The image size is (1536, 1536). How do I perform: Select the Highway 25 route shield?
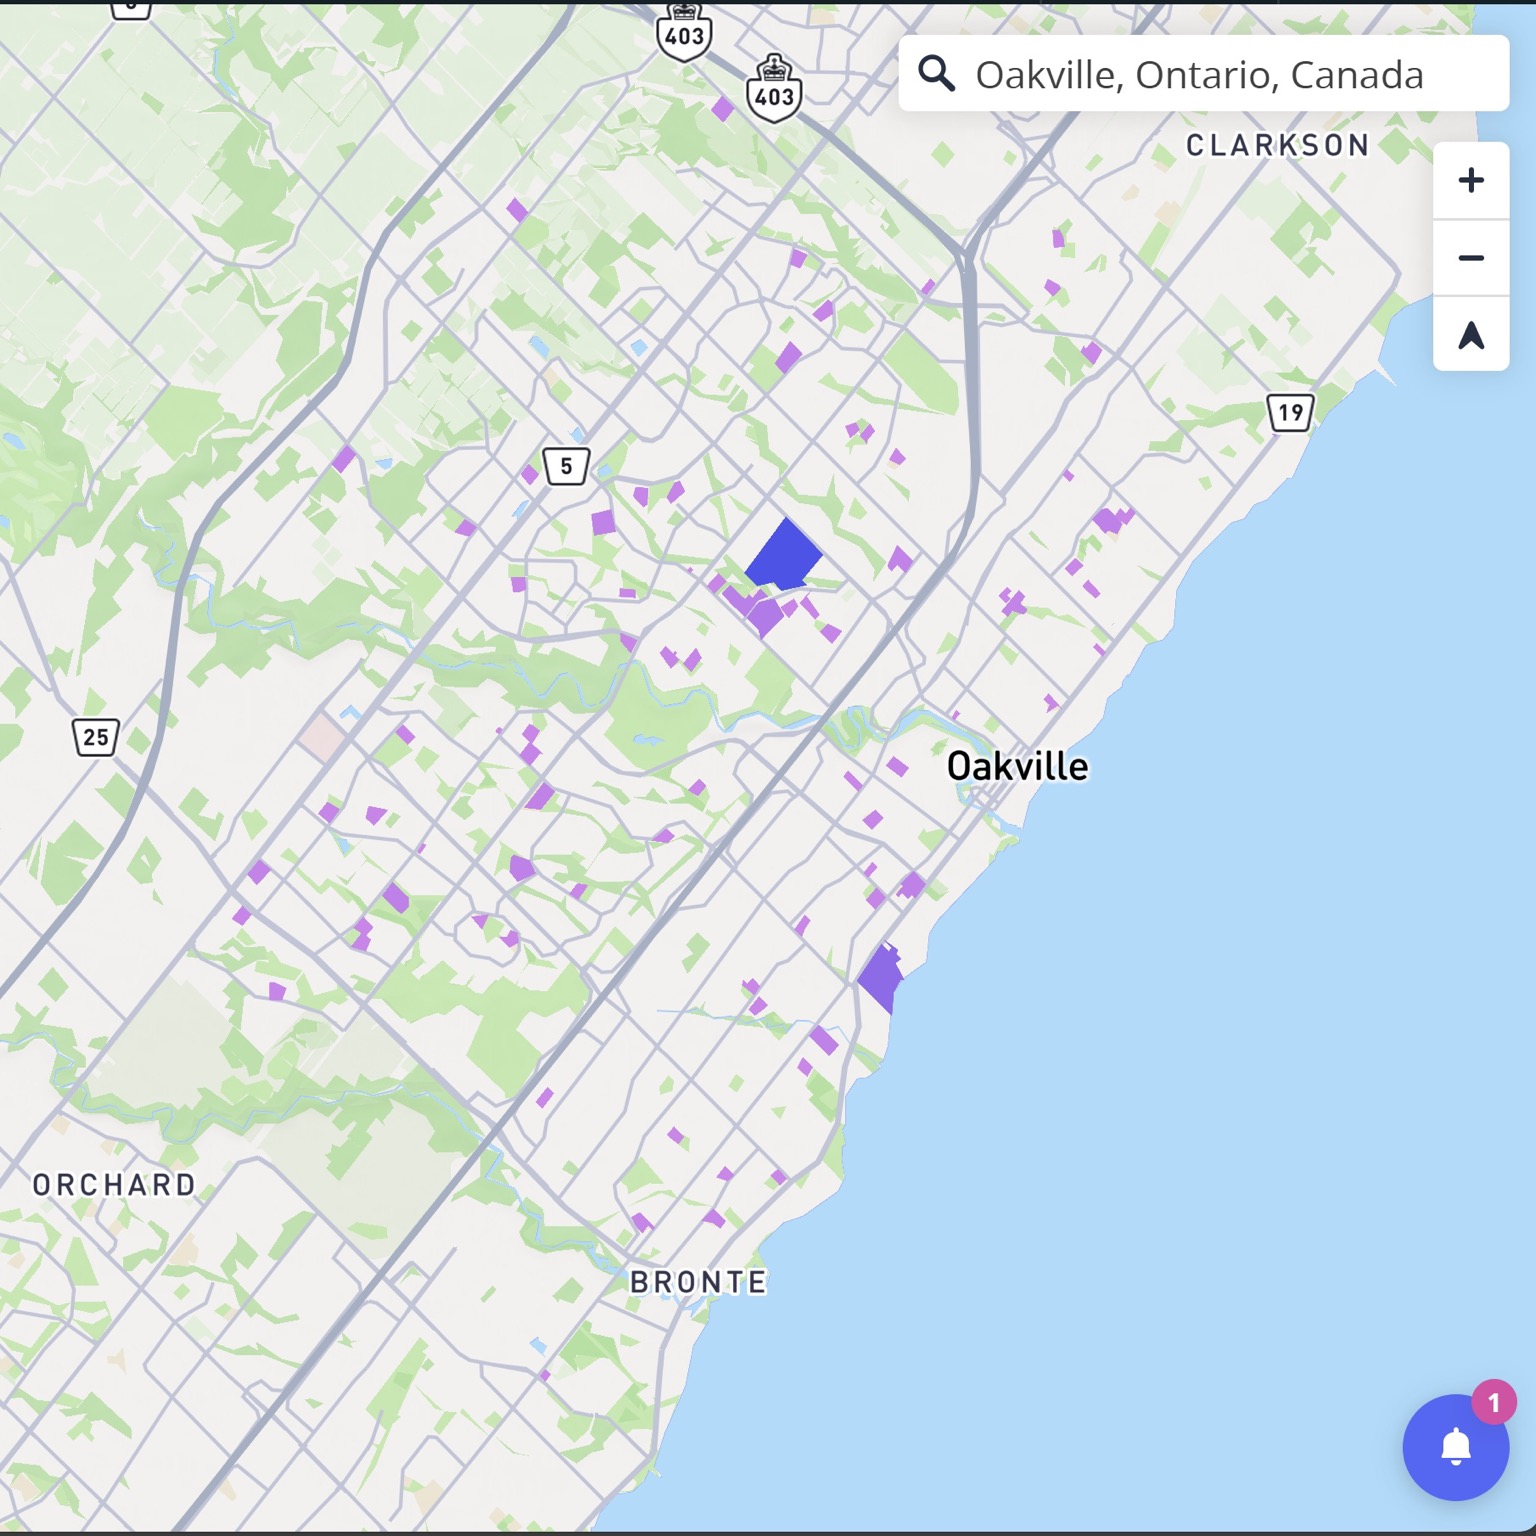pyautogui.click(x=96, y=737)
